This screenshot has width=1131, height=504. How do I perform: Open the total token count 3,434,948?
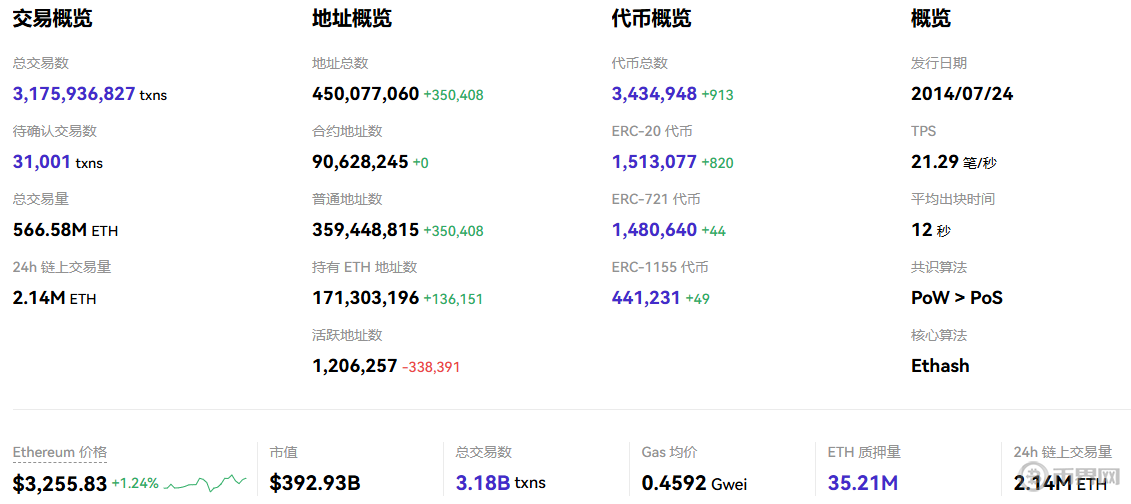pos(654,94)
